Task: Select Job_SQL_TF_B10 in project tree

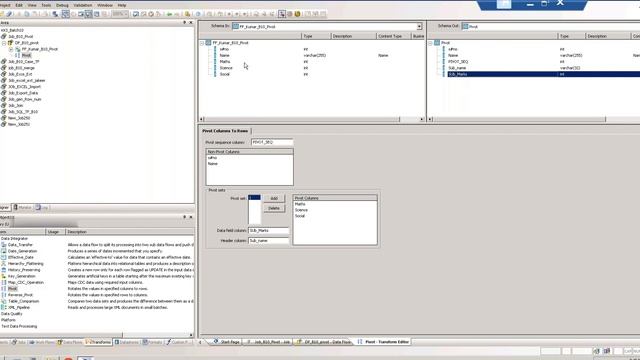Action: click(23, 112)
